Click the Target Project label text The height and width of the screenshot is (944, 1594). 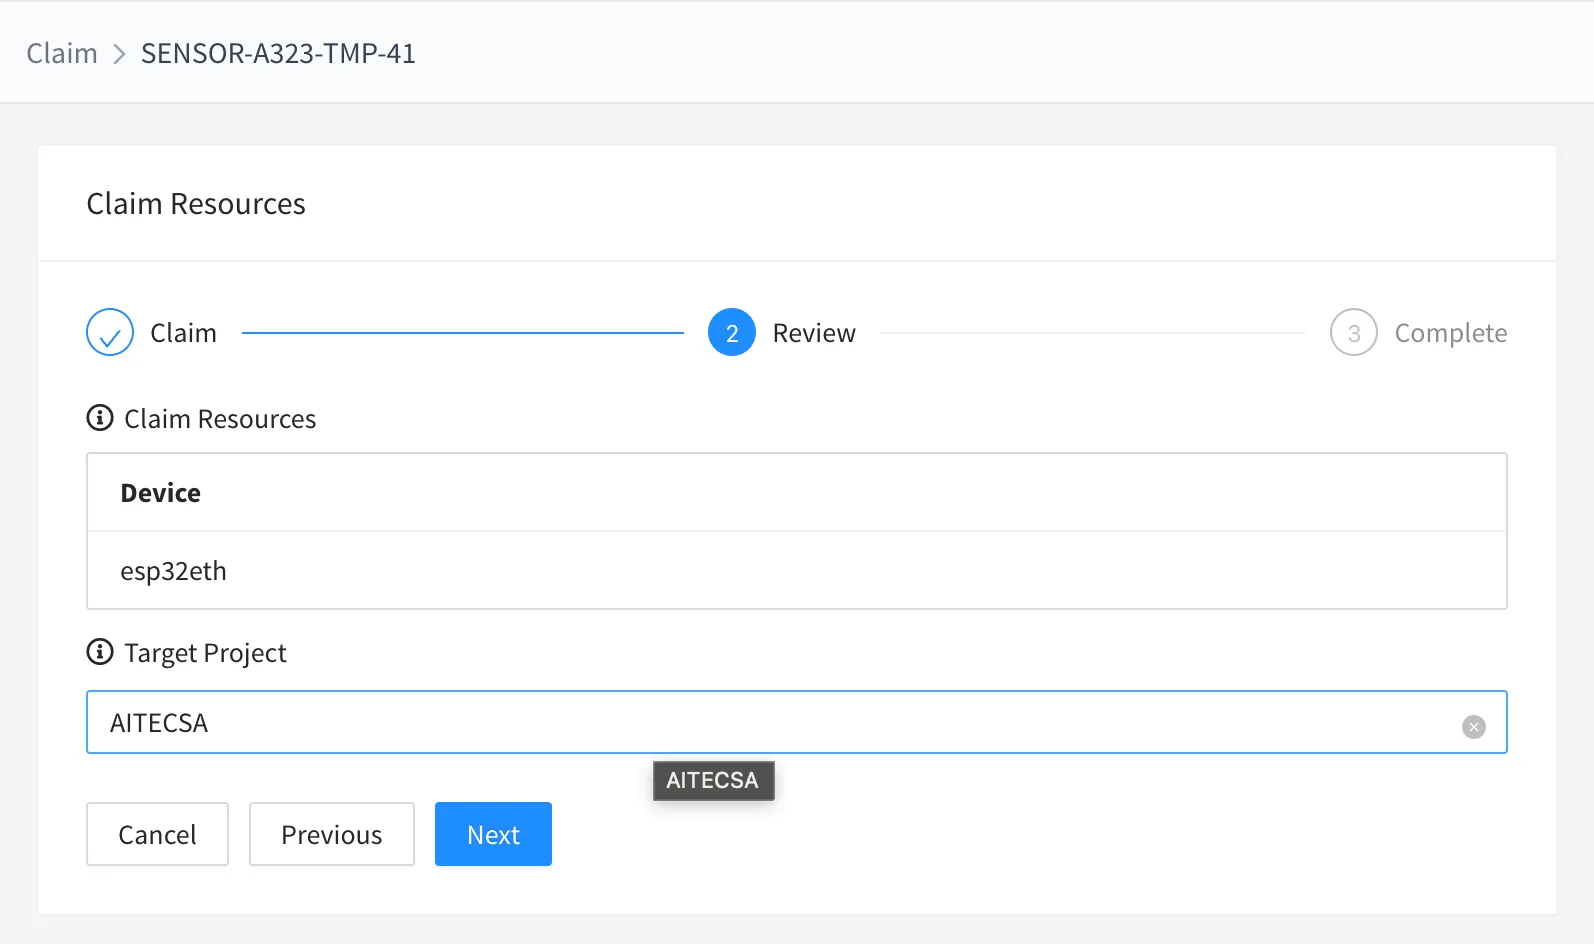205,653
